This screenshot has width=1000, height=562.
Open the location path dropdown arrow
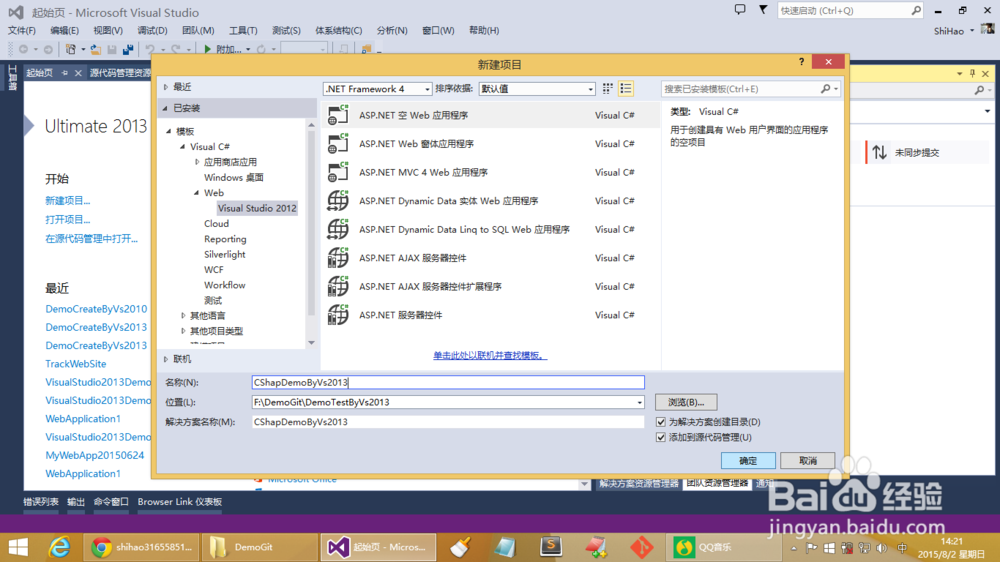639,403
